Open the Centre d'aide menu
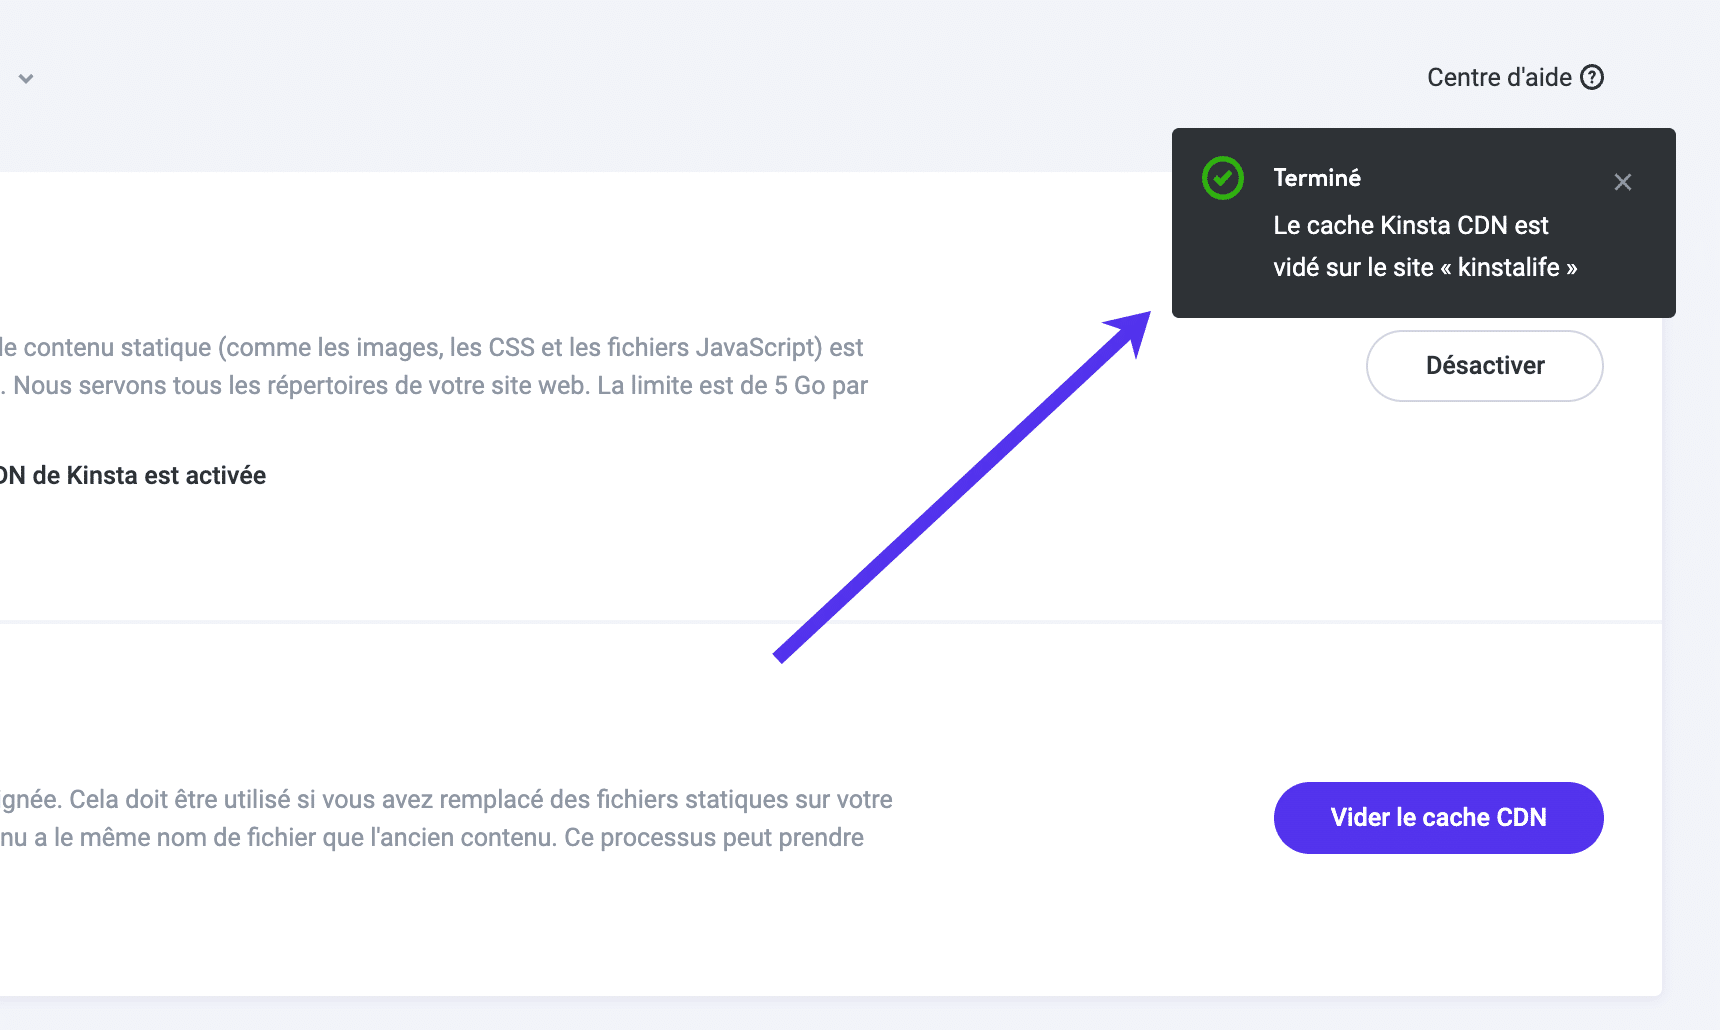 (x=1500, y=77)
